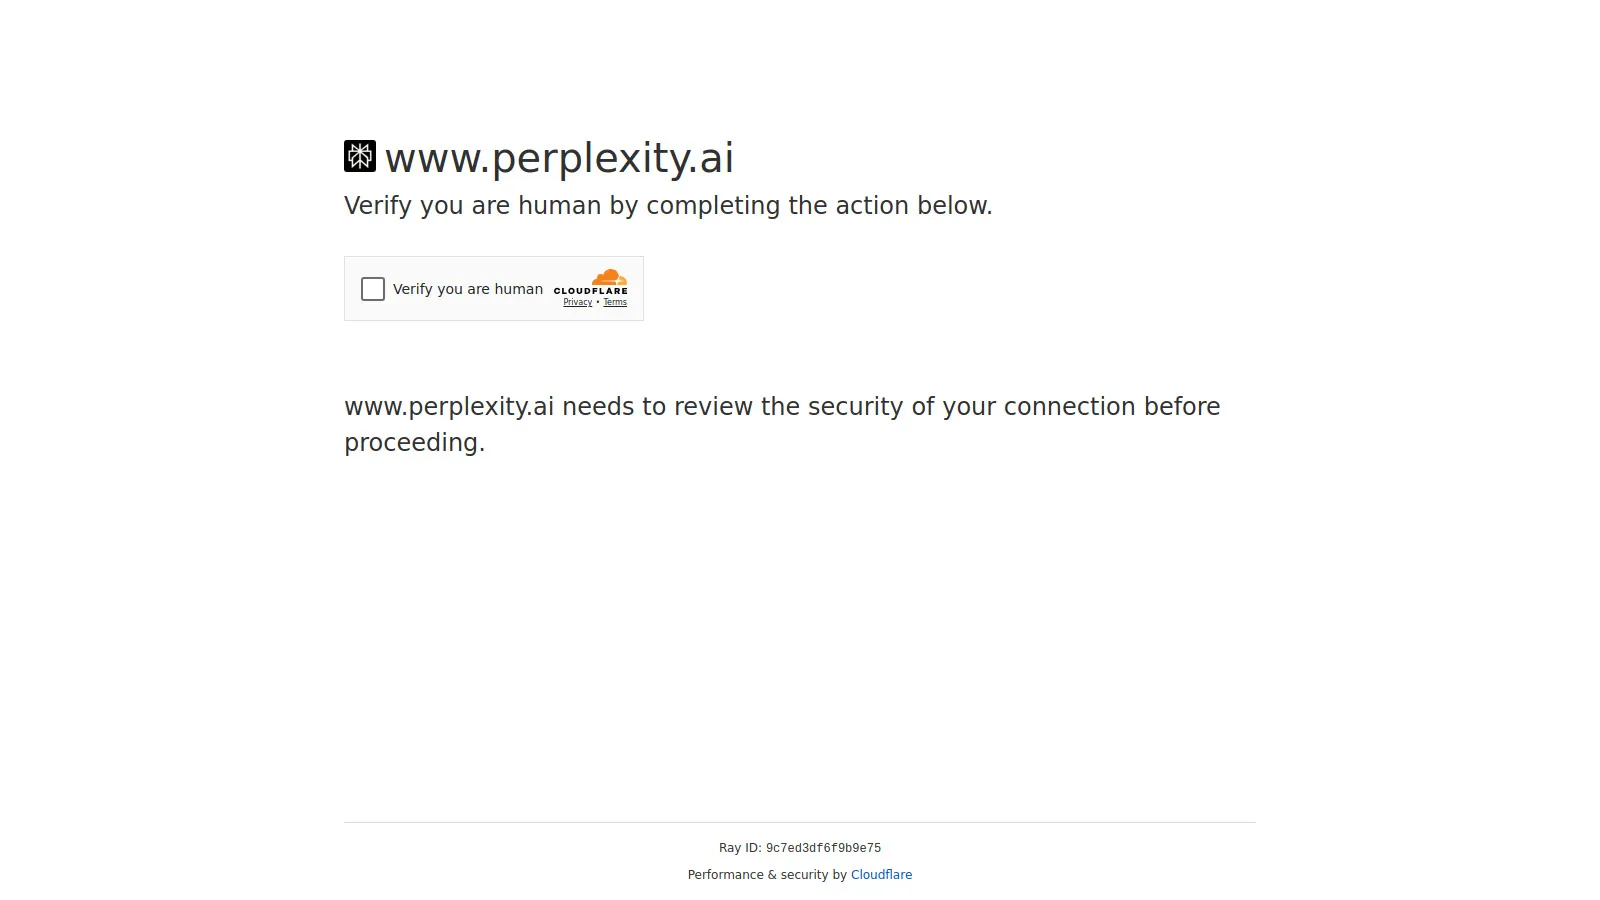Viewport: 1600px width, 900px height.
Task: Click inside the Cloudflare challenge widget
Action: pyautogui.click(x=494, y=288)
